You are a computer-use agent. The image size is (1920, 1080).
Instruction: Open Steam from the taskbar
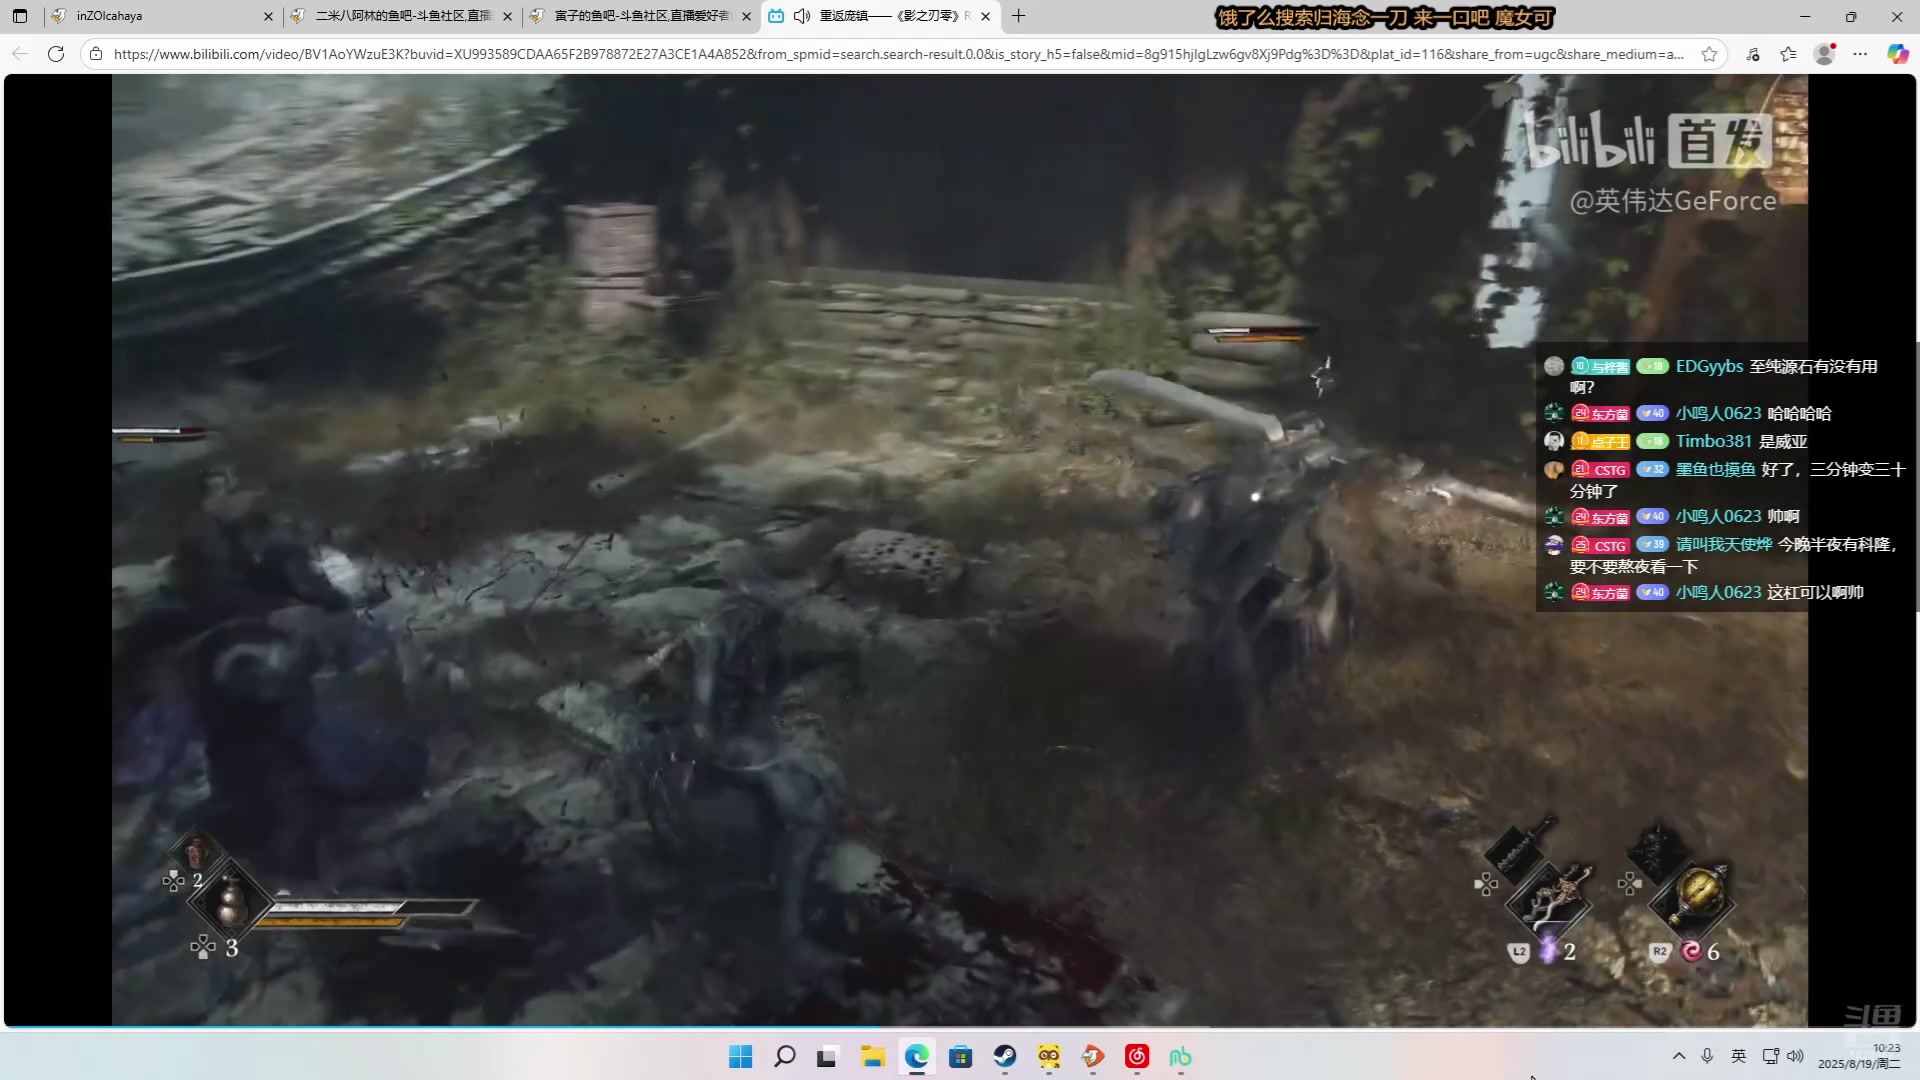(1005, 1057)
